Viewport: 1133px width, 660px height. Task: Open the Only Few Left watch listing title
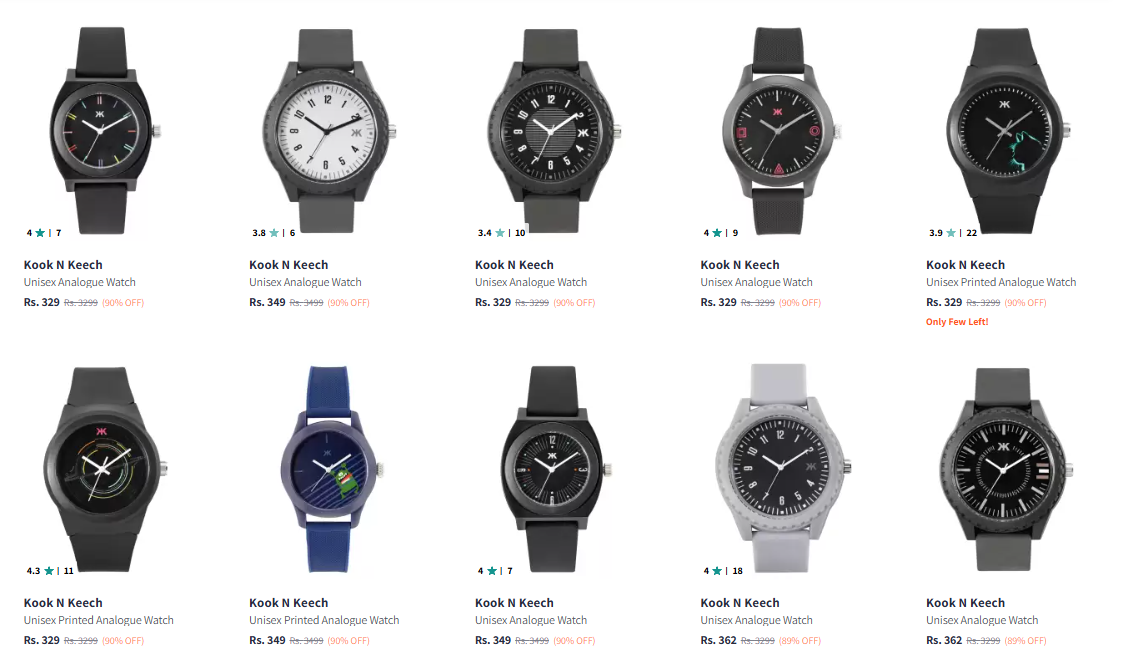point(1001,282)
